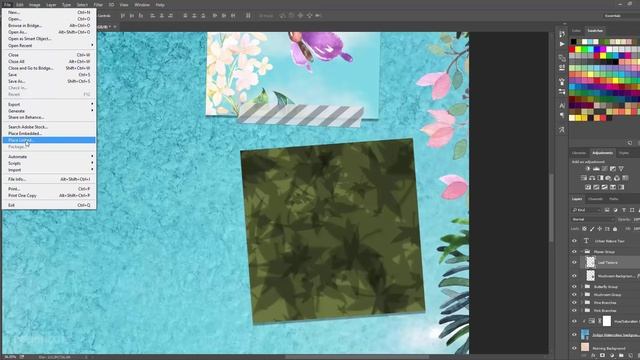Open the Window menu
The height and width of the screenshot is (360, 640).
[142, 4]
